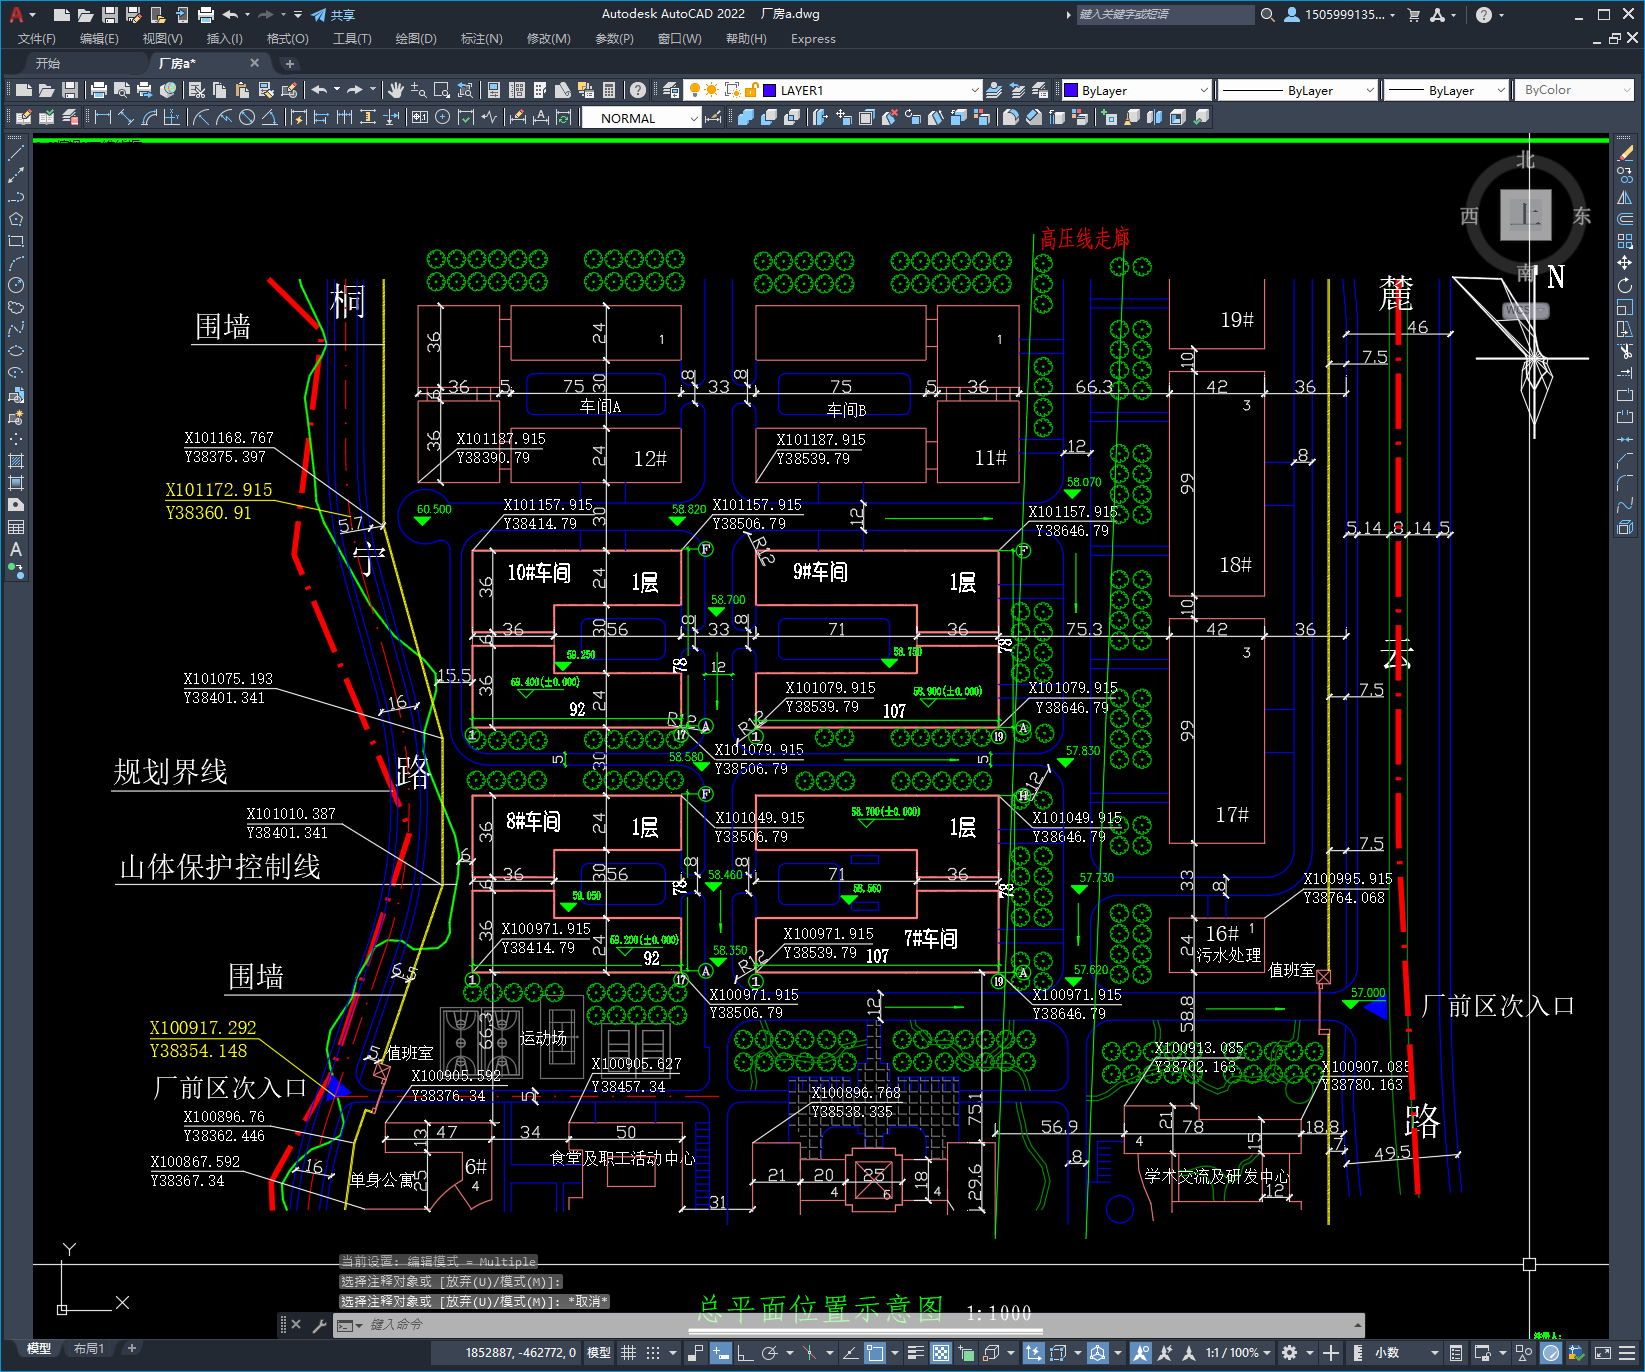Click the Erase tool in right toolbar
1645x1372 pixels.
point(1625,153)
